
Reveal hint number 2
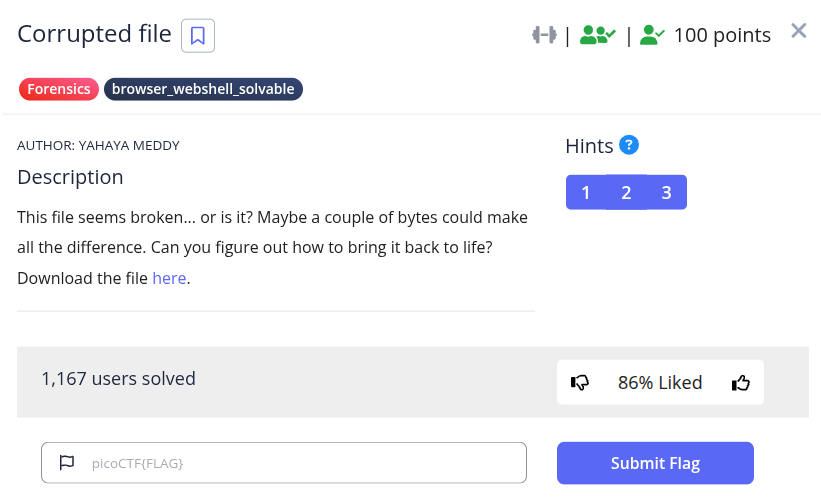(x=626, y=193)
